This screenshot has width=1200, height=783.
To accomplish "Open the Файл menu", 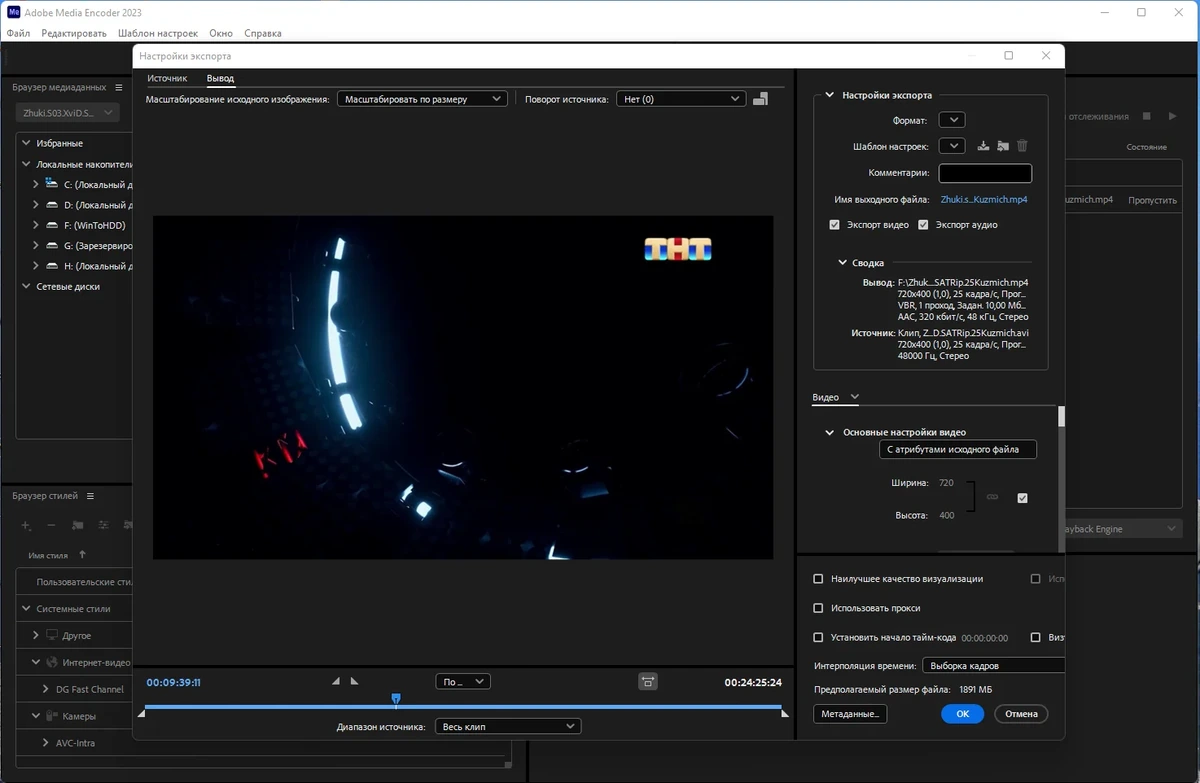I will click(18, 33).
